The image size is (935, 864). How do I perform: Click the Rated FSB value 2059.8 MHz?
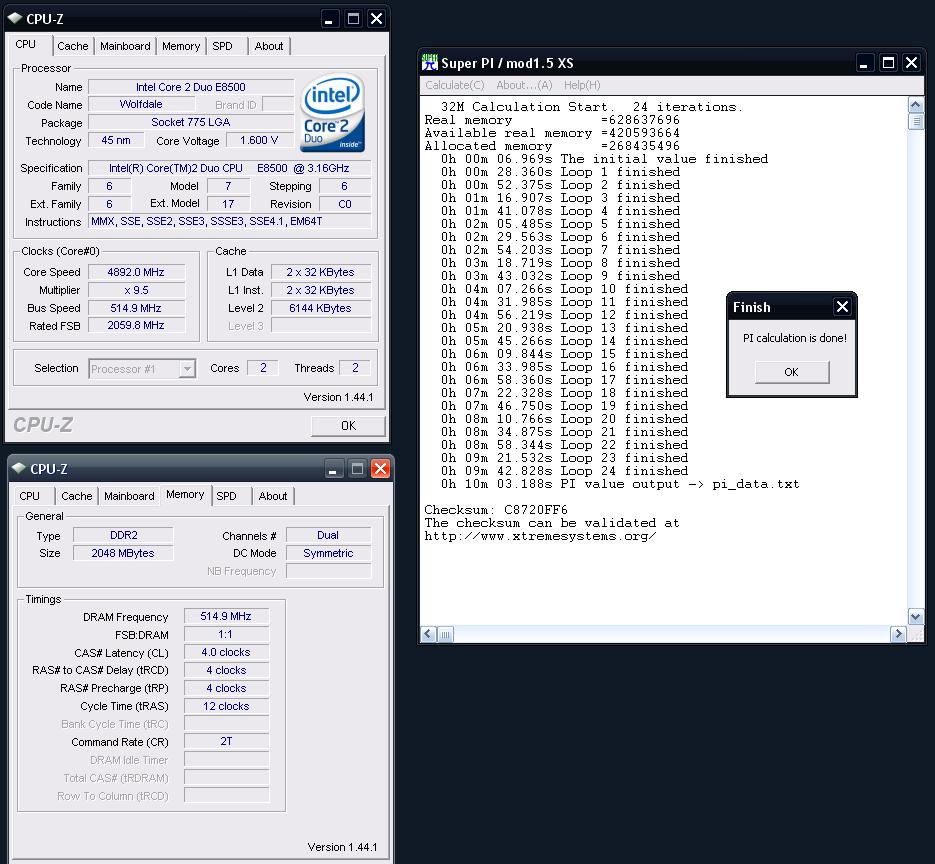136,326
